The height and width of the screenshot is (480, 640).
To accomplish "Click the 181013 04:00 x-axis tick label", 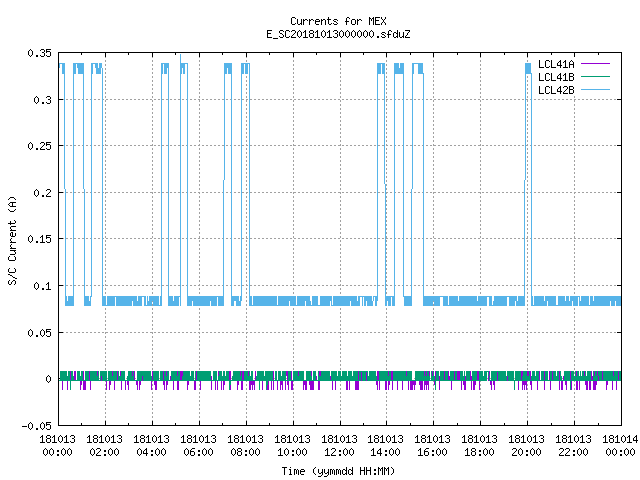I will pyautogui.click(x=151, y=446).
